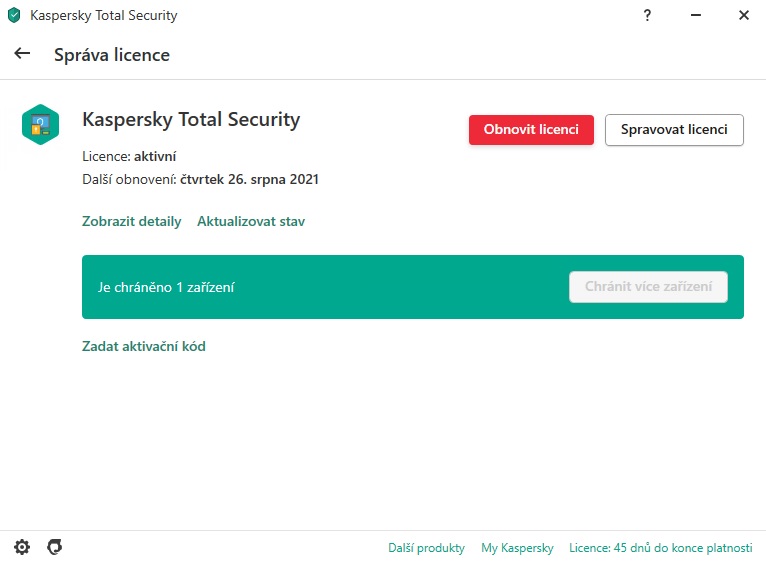This screenshot has width=766, height=563.
Task: Click the Licence: 45 dnů do konce platnosti link
Action: [660, 548]
